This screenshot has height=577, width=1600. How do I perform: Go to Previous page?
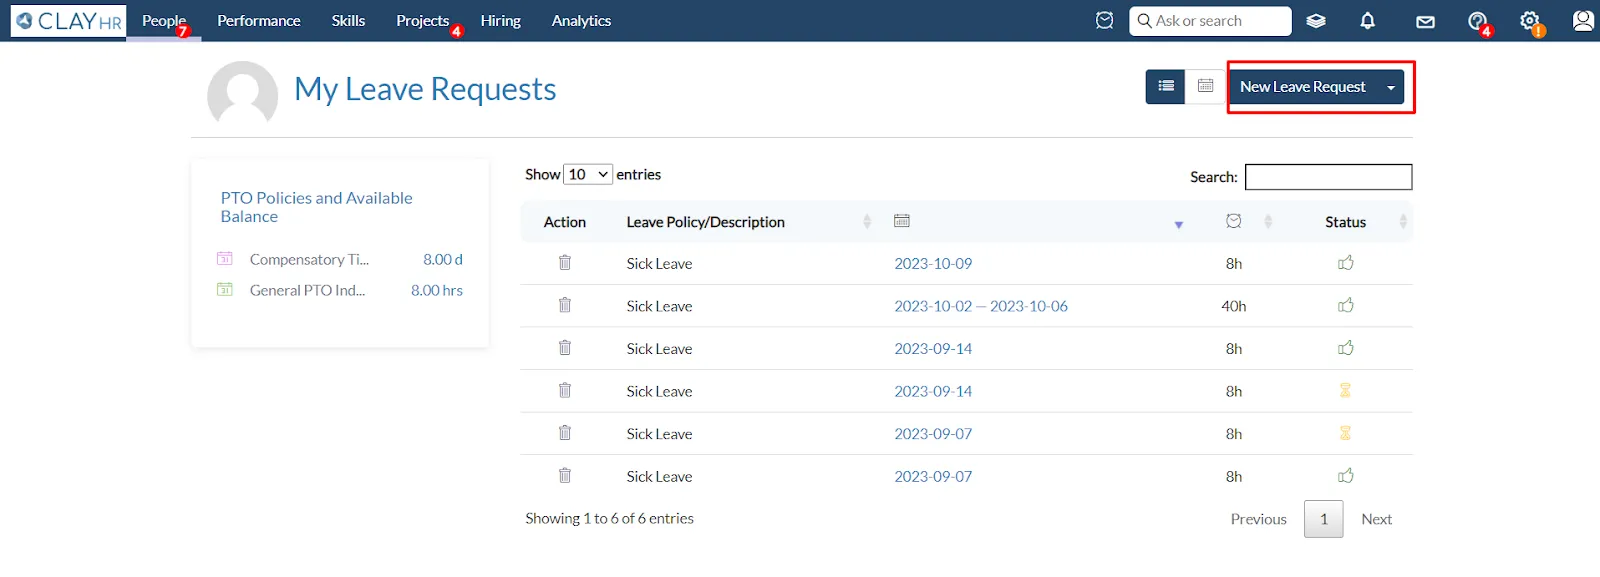1258,519
